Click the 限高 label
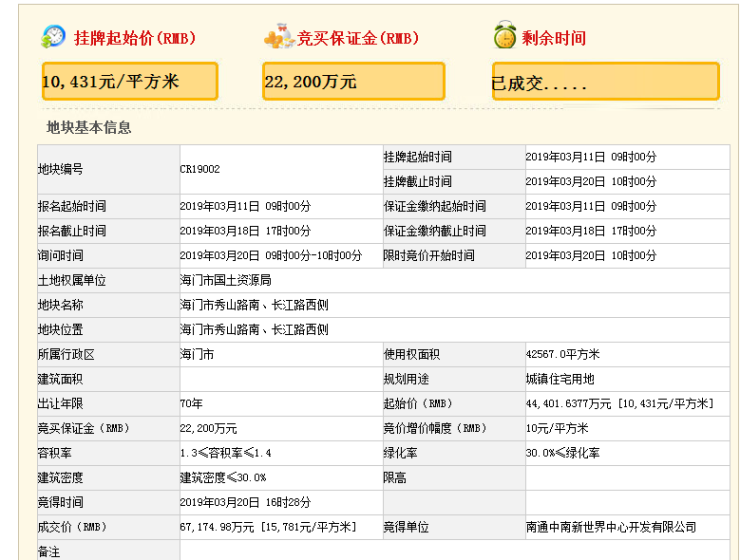This screenshot has height=560, width=740. [395, 478]
